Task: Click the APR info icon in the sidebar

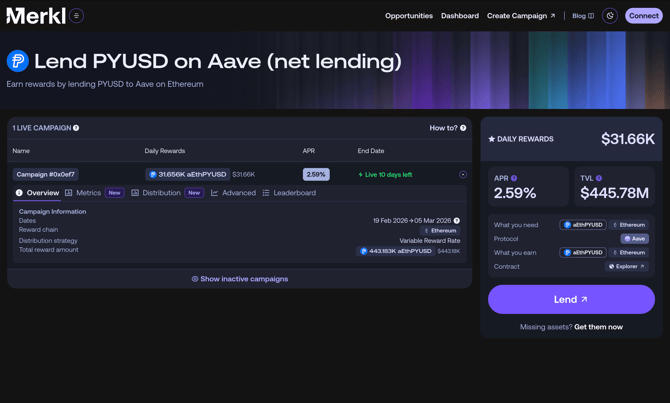Action: click(x=515, y=178)
